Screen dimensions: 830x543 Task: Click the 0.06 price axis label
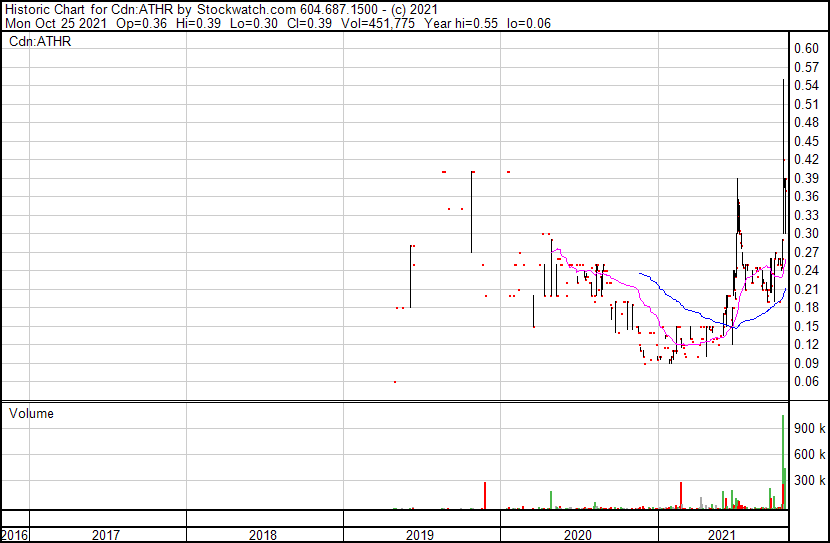(x=806, y=382)
